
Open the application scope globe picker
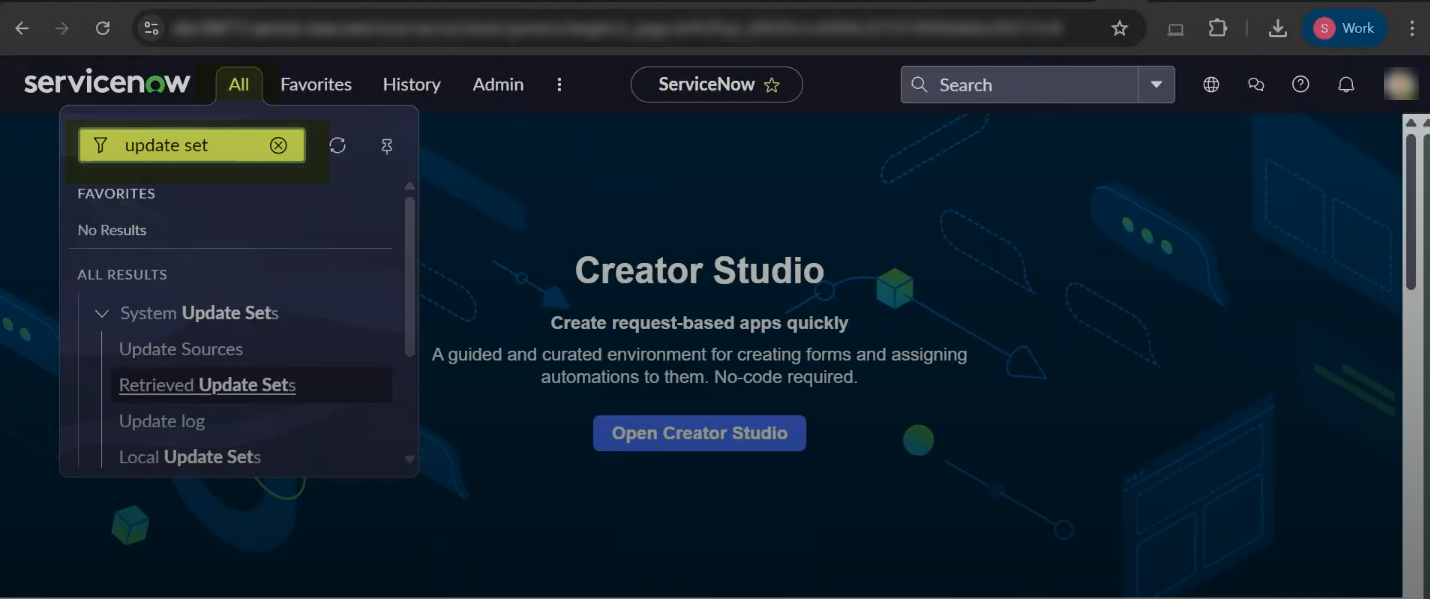1211,85
